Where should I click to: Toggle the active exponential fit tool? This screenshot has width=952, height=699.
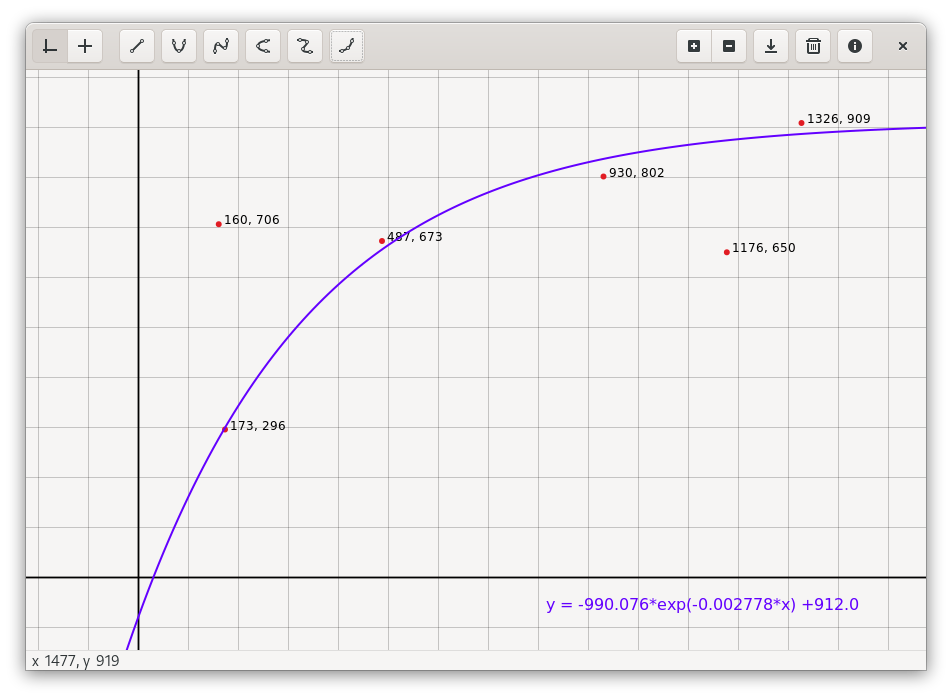[346, 46]
